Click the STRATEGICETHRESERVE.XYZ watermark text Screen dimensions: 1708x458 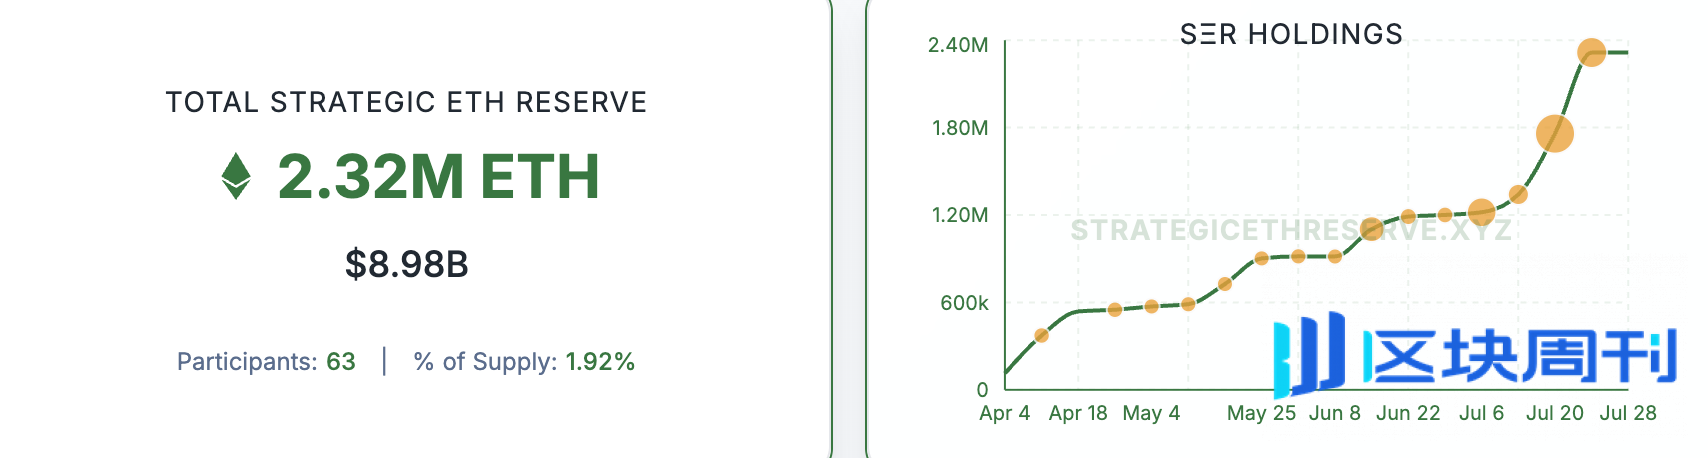tap(1291, 231)
